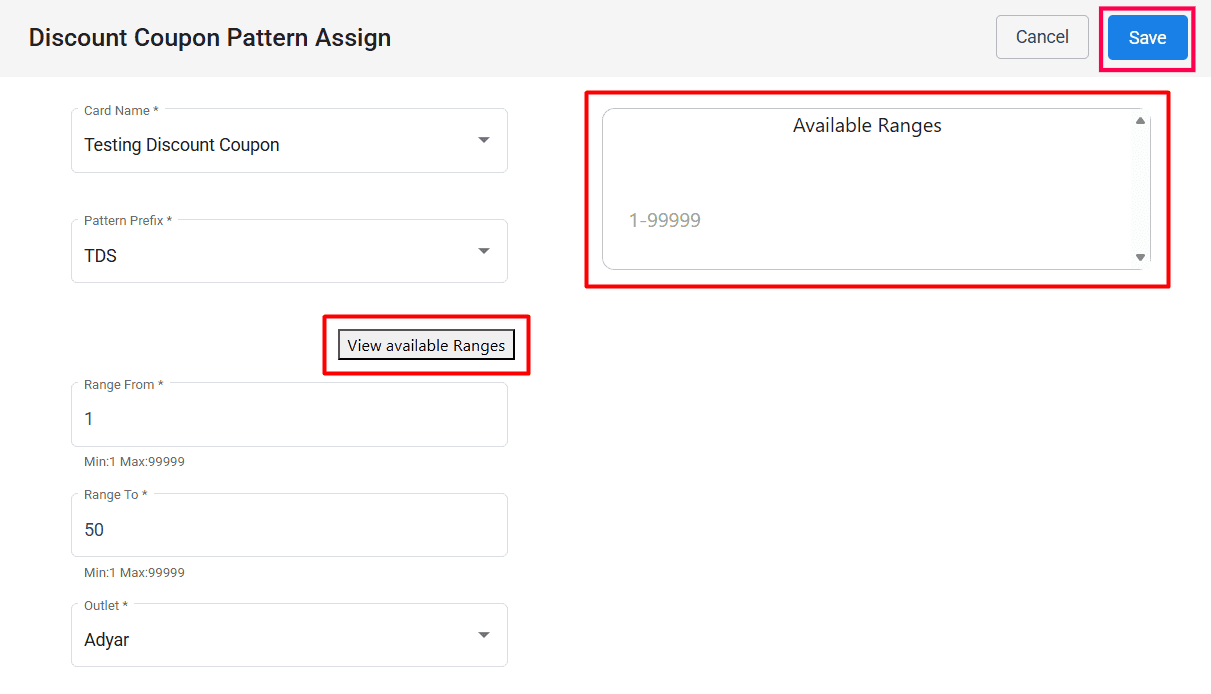Click the scroll up arrow in Available Ranges

pos(1140,121)
